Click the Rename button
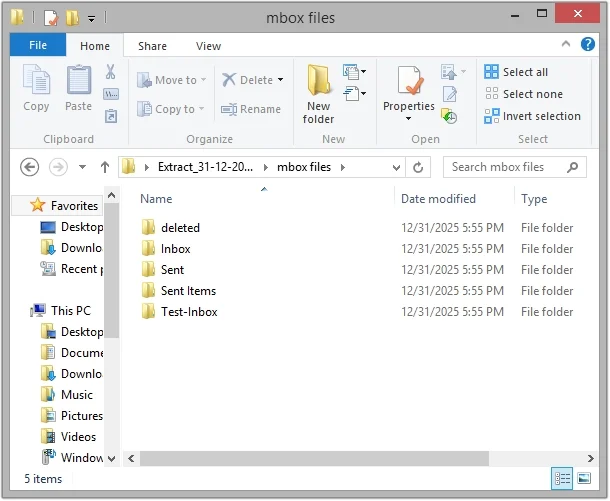610x501 pixels. [251, 109]
